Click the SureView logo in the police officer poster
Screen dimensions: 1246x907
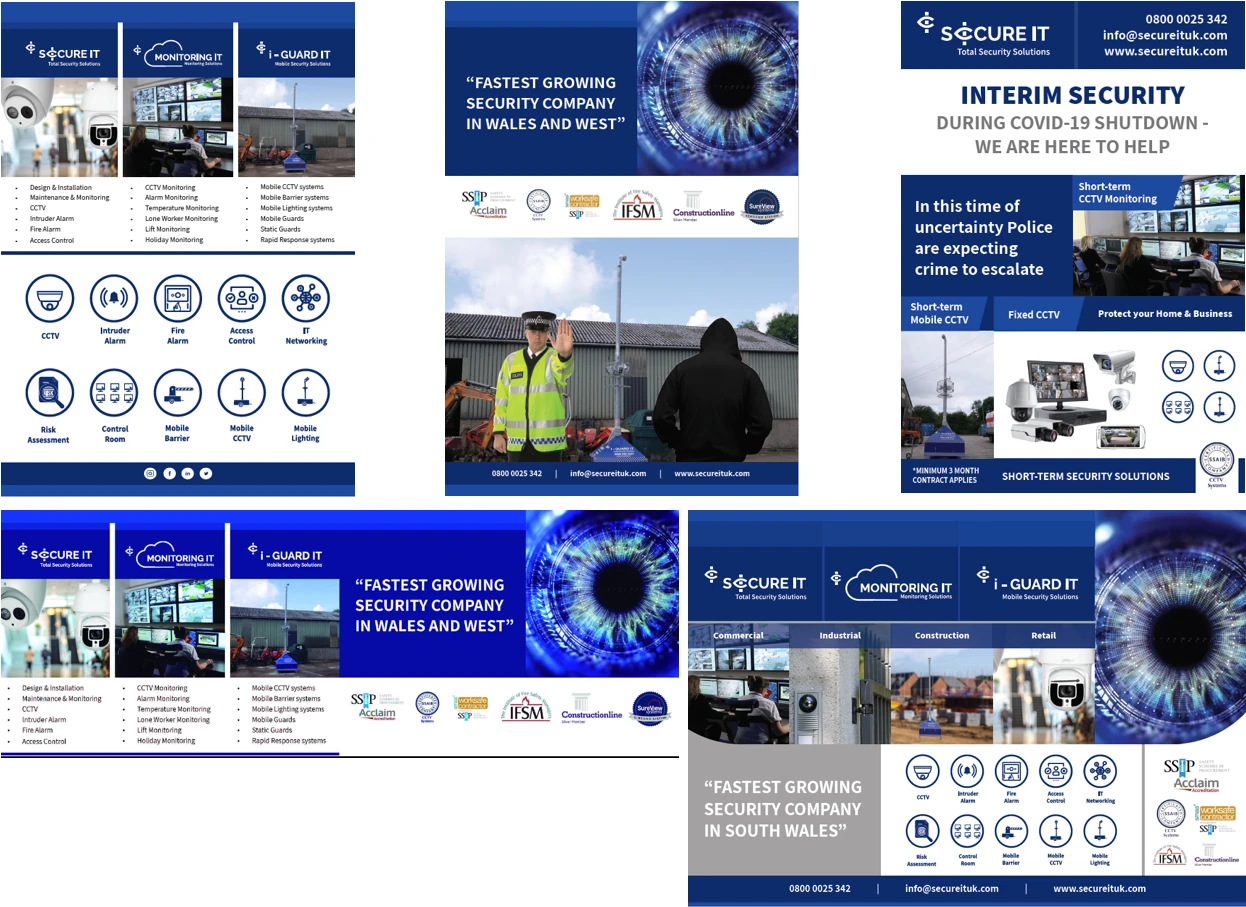click(763, 207)
